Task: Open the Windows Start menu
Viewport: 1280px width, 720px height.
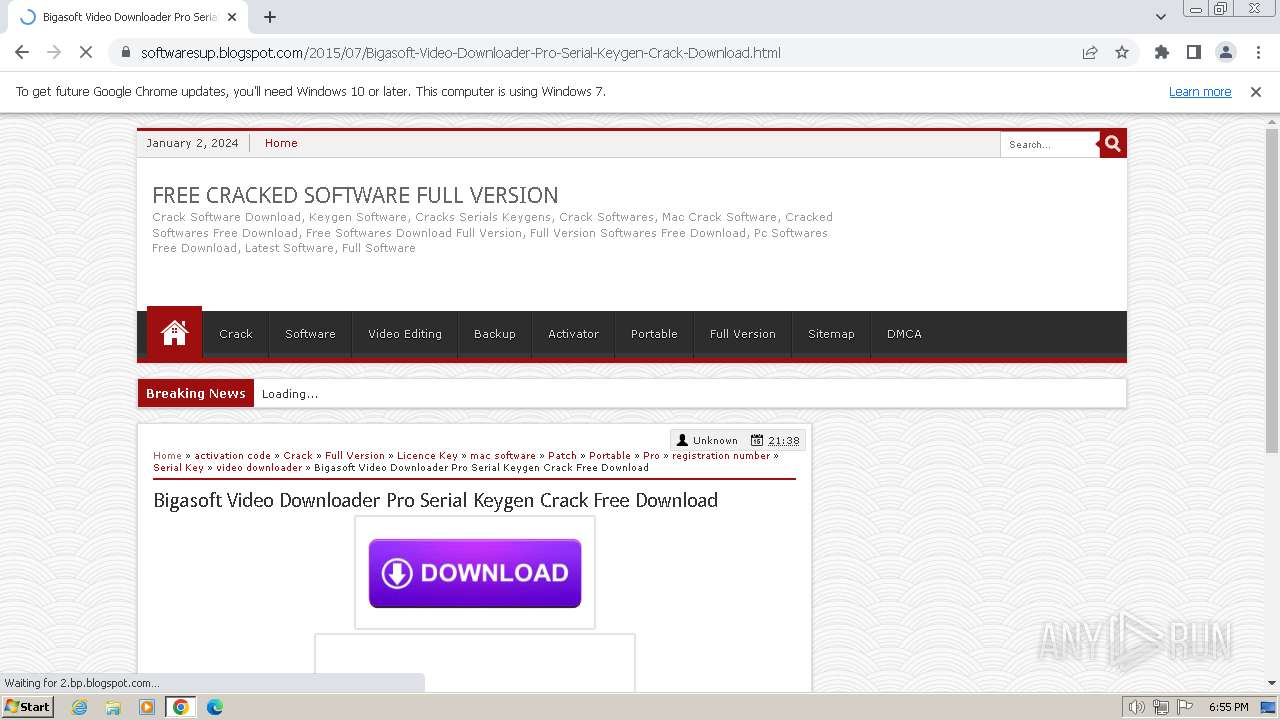Action: tap(27, 707)
